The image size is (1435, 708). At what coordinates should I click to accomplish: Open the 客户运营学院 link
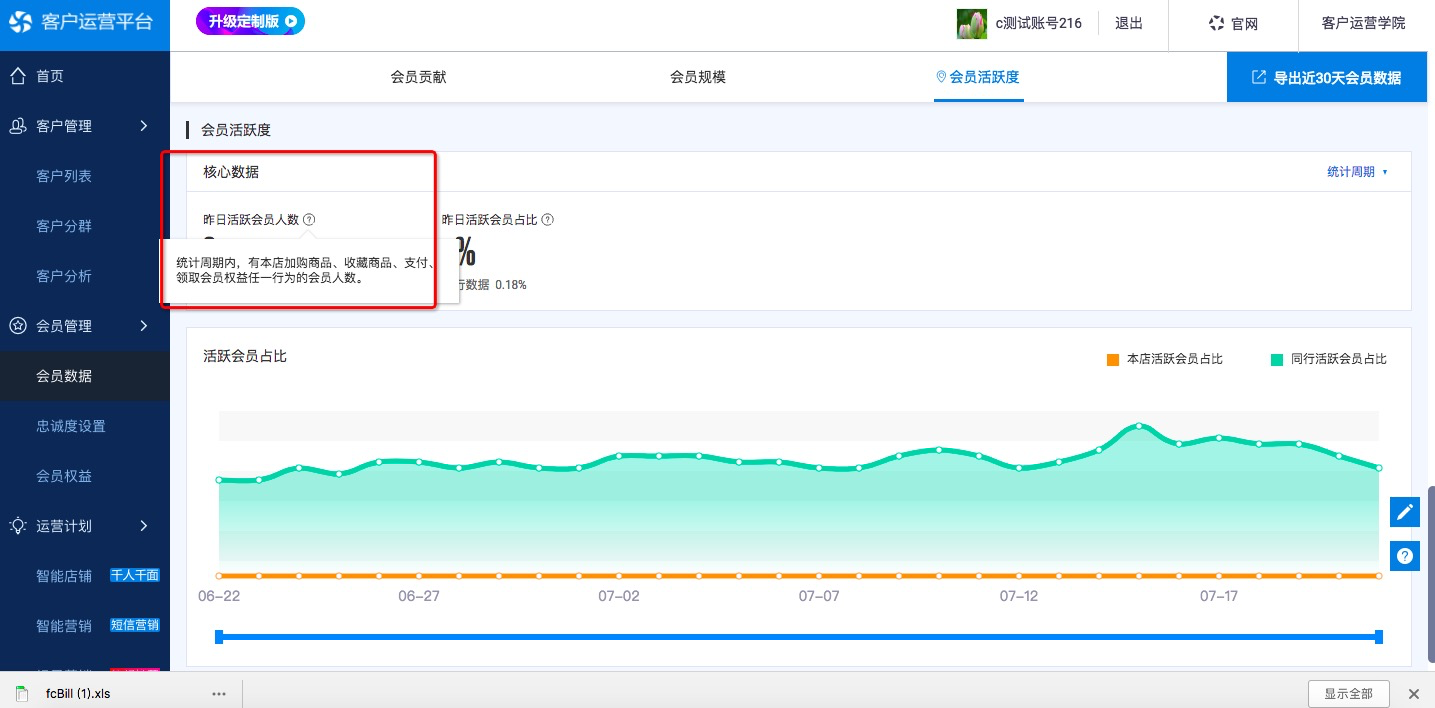1363,23
